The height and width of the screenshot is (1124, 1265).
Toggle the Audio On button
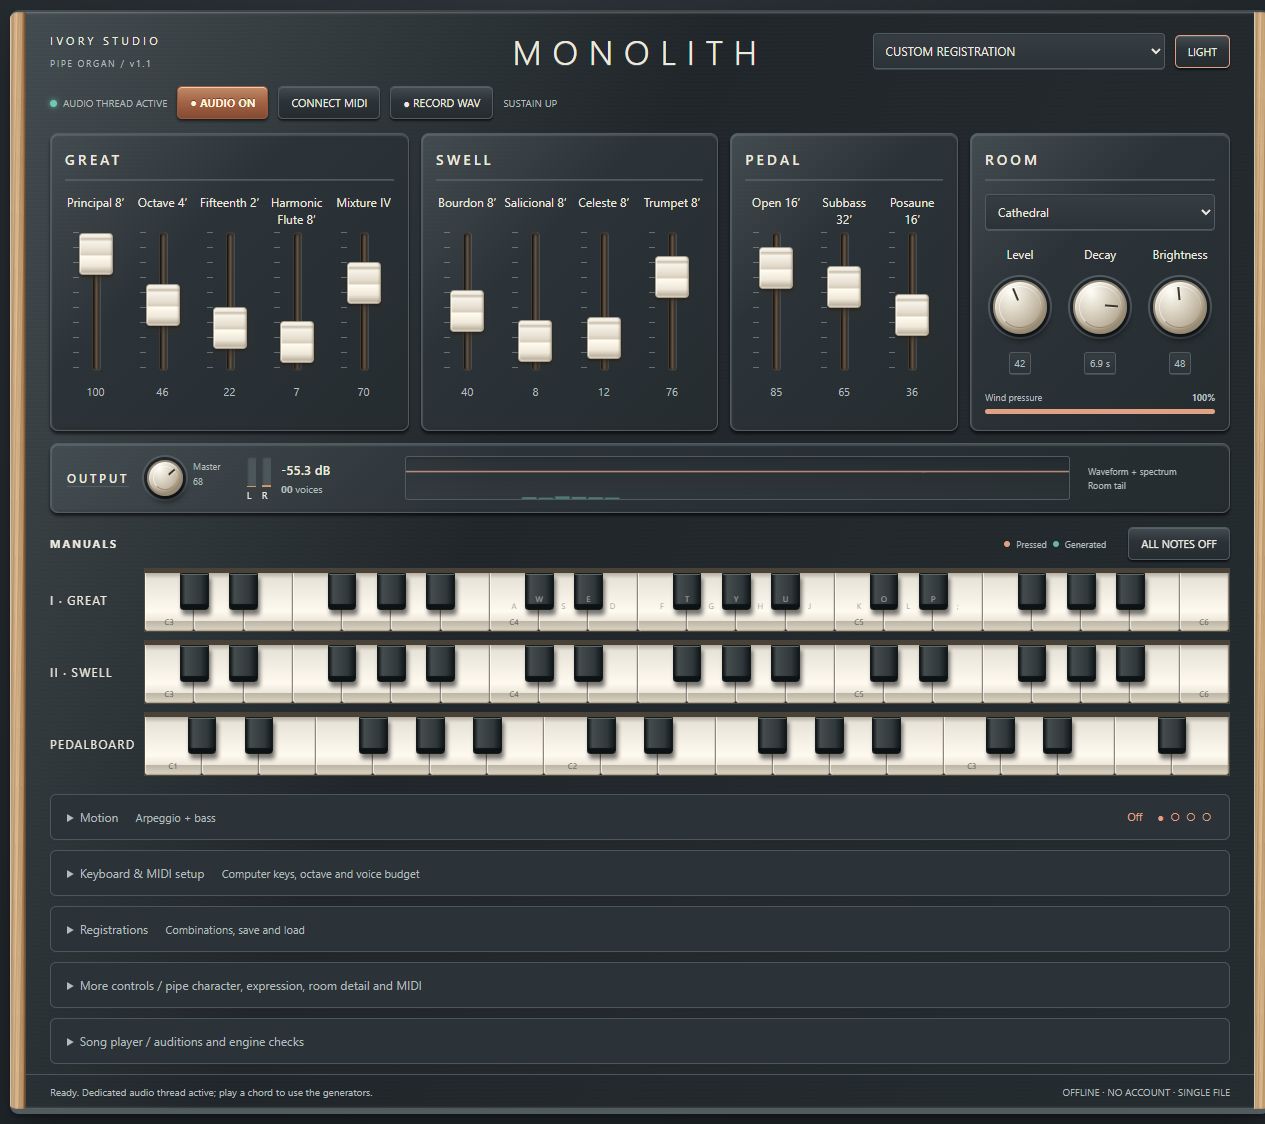click(x=222, y=103)
